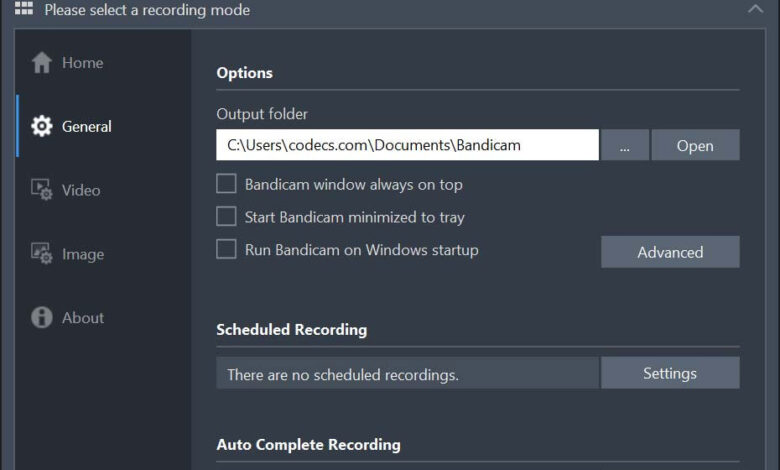Open Advanced options
Viewport: 780px width, 470px height.
[670, 252]
